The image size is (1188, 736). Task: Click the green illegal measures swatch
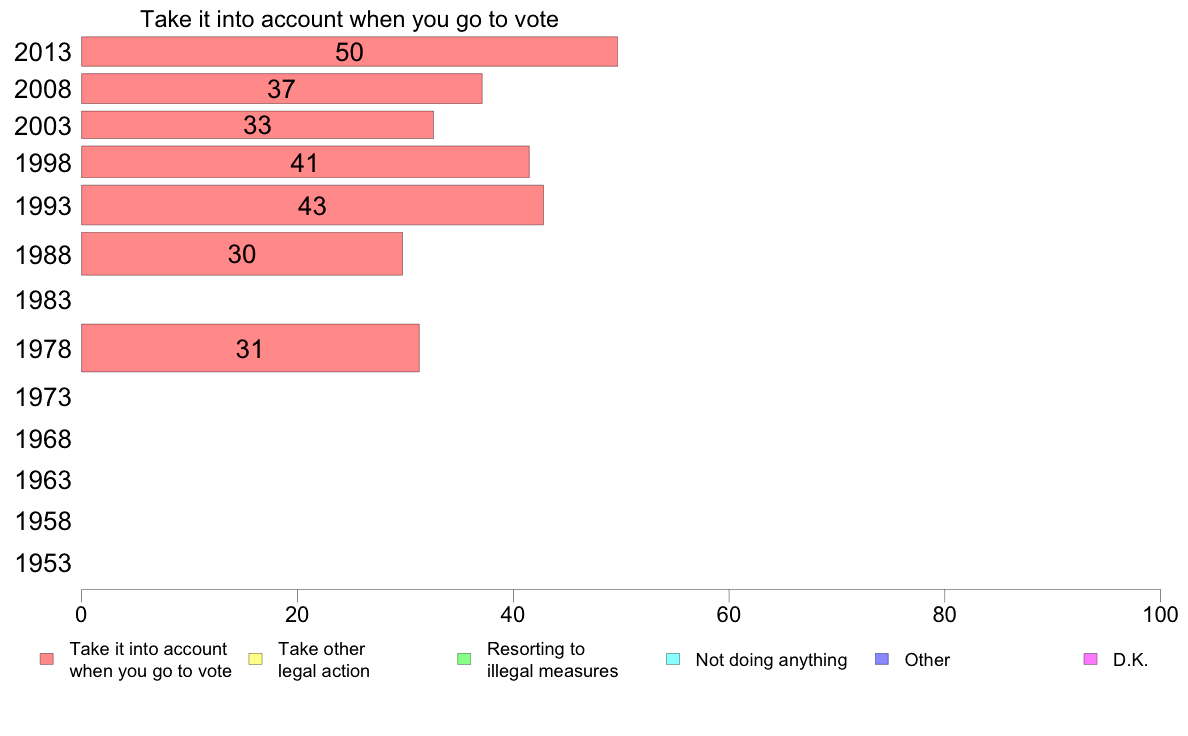[x=464, y=659]
